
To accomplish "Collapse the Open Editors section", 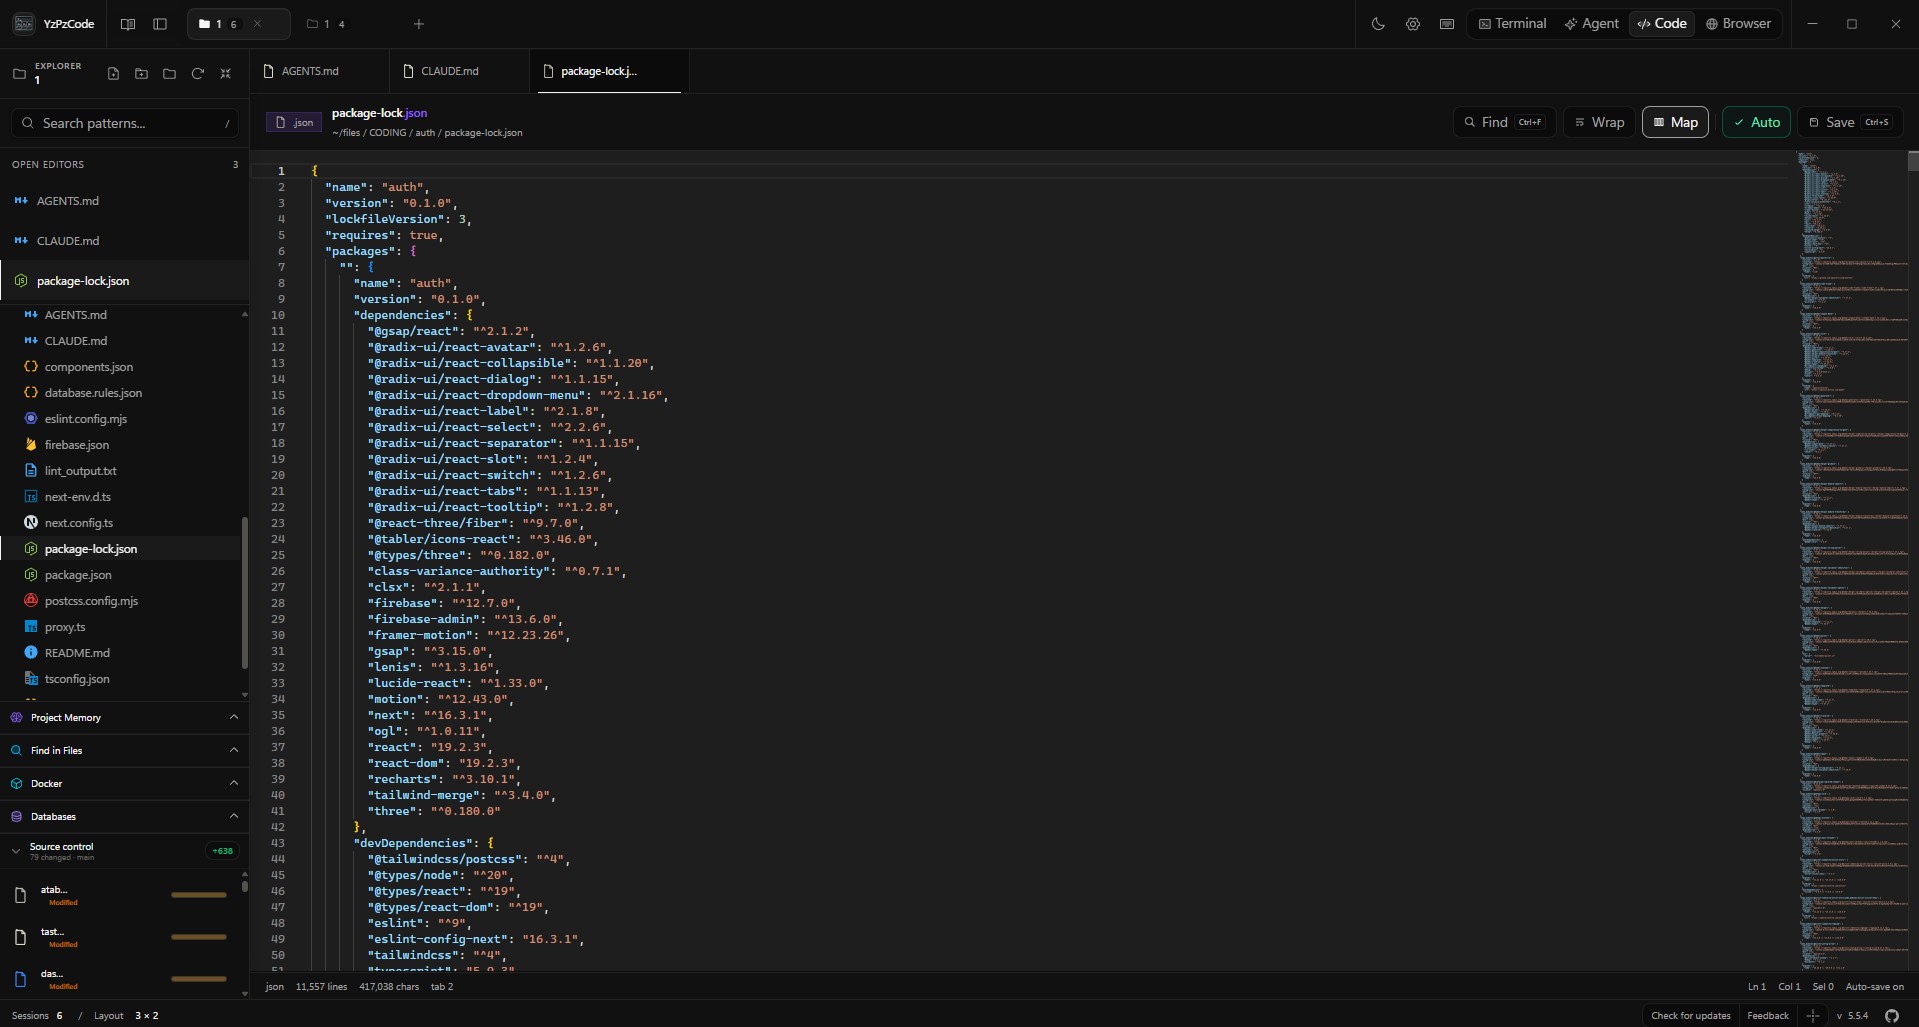I will [x=124, y=164].
